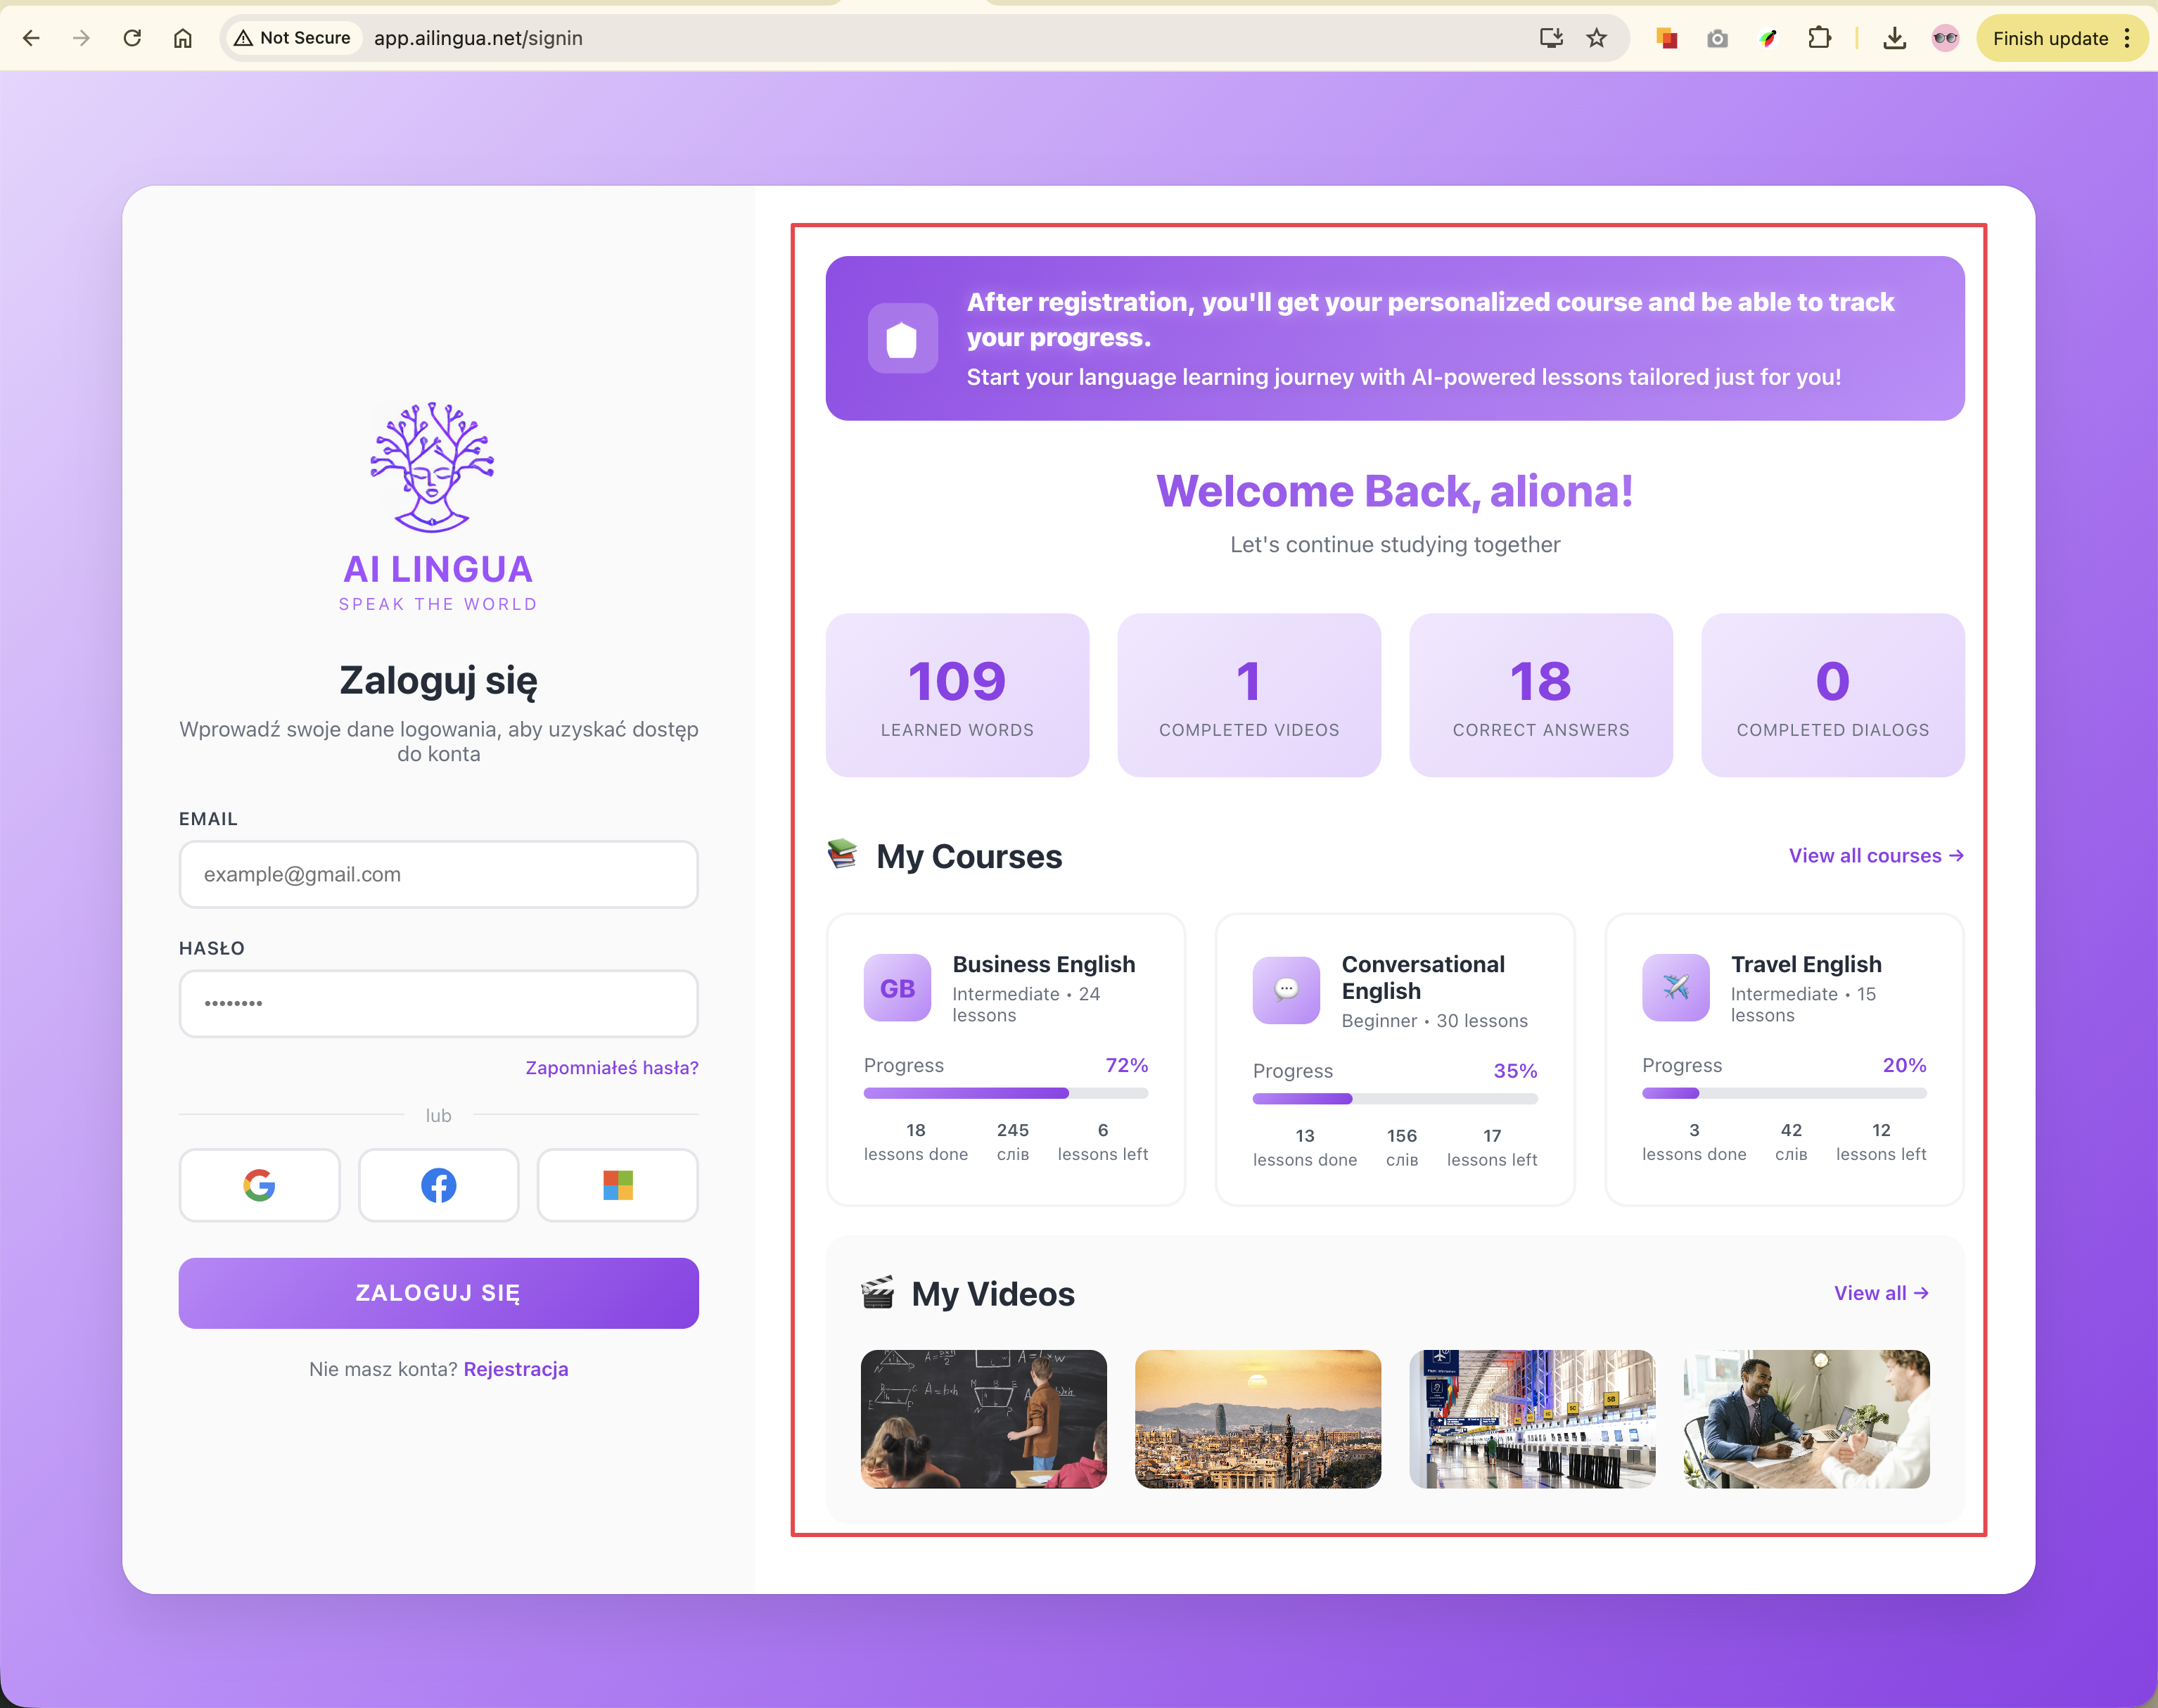Click the Business English GB course icon
The width and height of the screenshot is (2158, 1708).
[897, 988]
